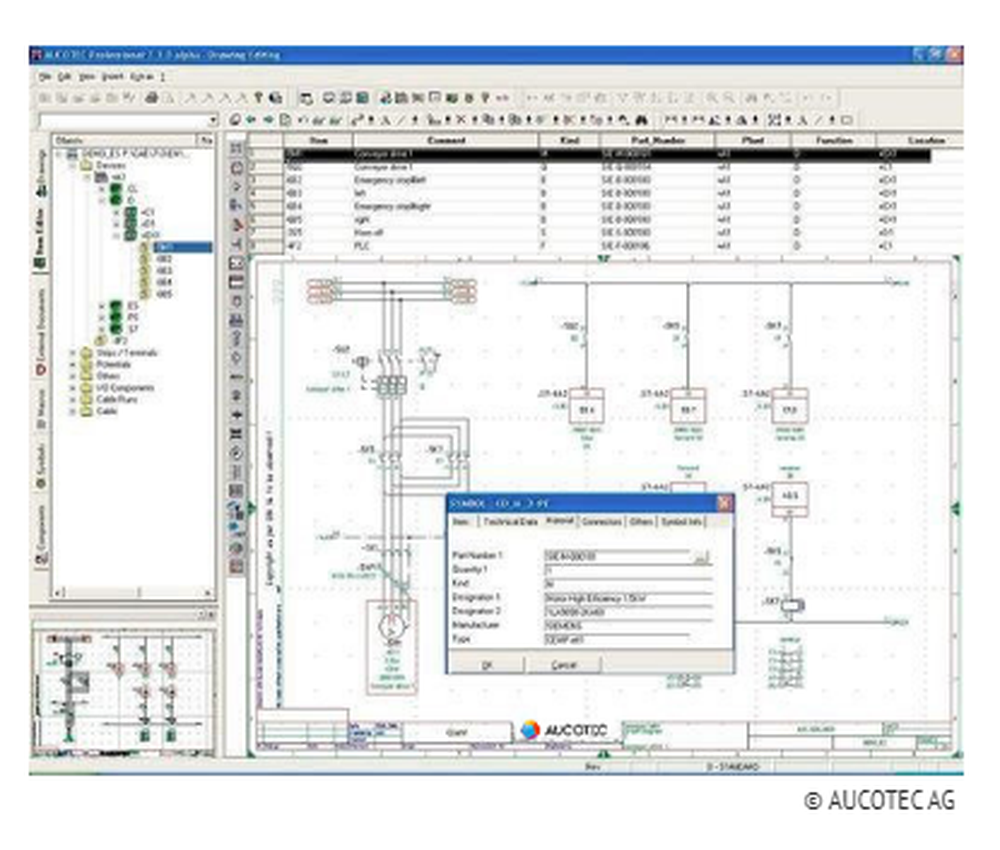Open the toolbar combo box dropdown arrow
This screenshot has width=1000, height=850.
tap(212, 120)
